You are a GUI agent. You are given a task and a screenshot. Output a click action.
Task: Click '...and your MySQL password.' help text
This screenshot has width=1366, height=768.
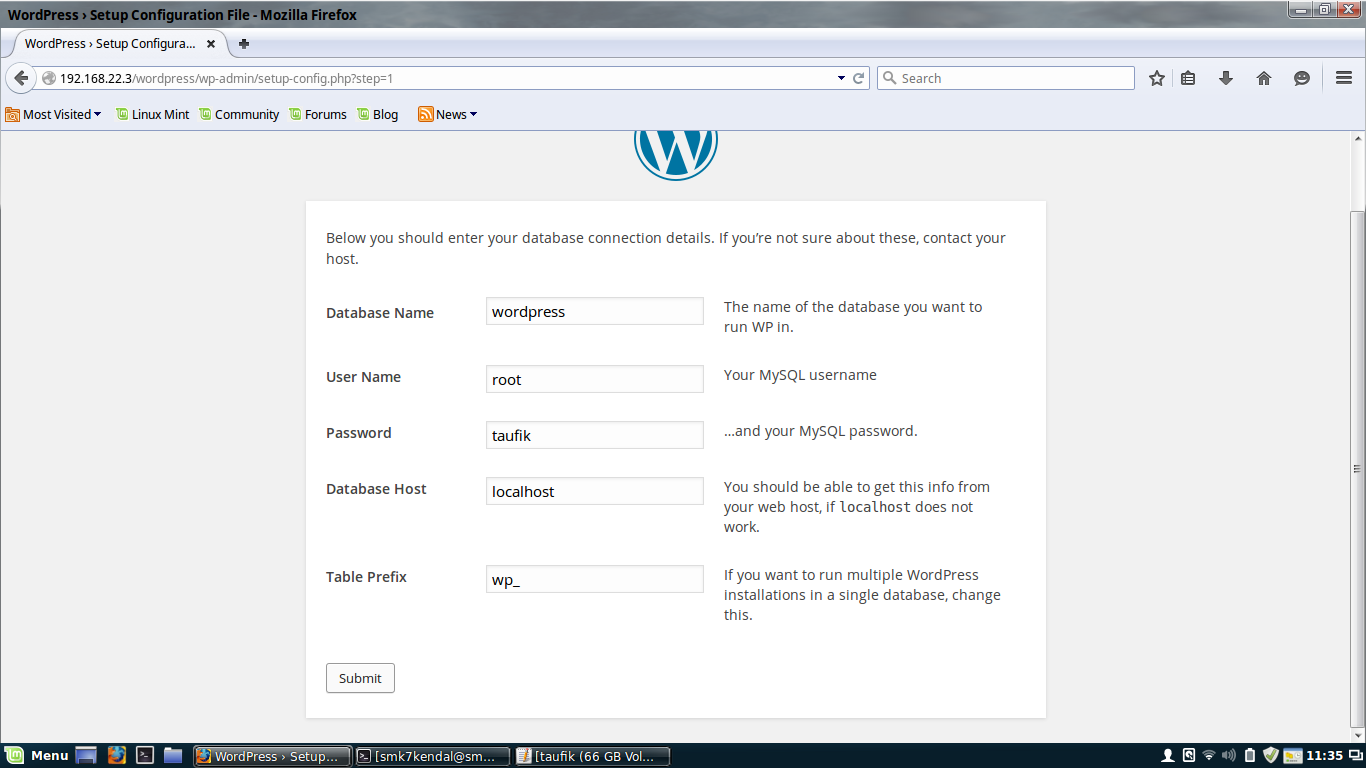tap(820, 431)
